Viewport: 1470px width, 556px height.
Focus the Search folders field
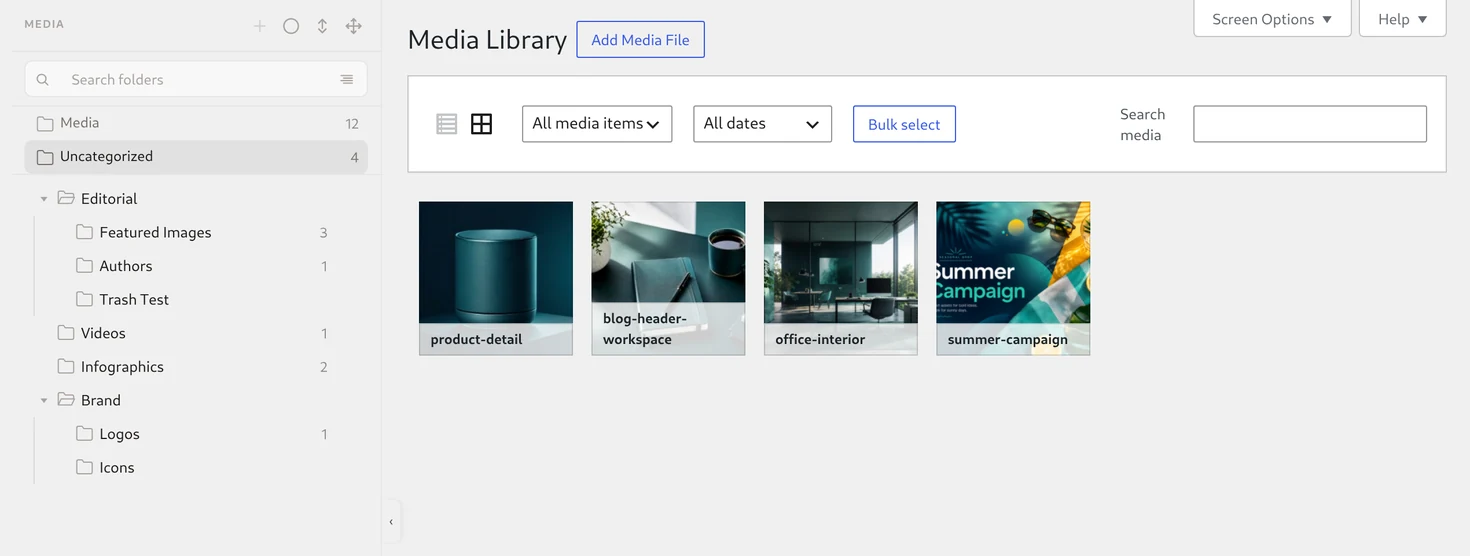[x=196, y=79]
